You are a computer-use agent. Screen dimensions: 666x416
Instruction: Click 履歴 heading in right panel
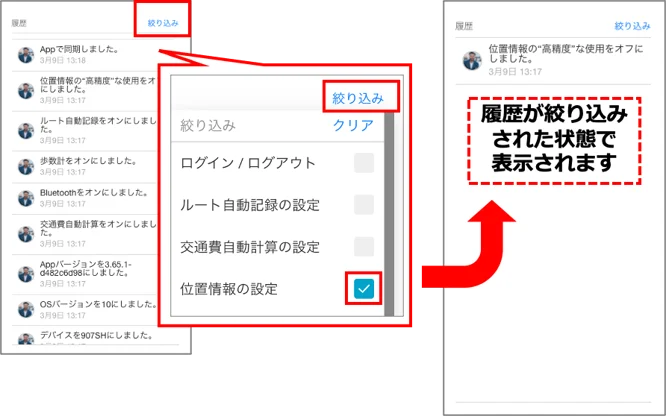point(464,26)
